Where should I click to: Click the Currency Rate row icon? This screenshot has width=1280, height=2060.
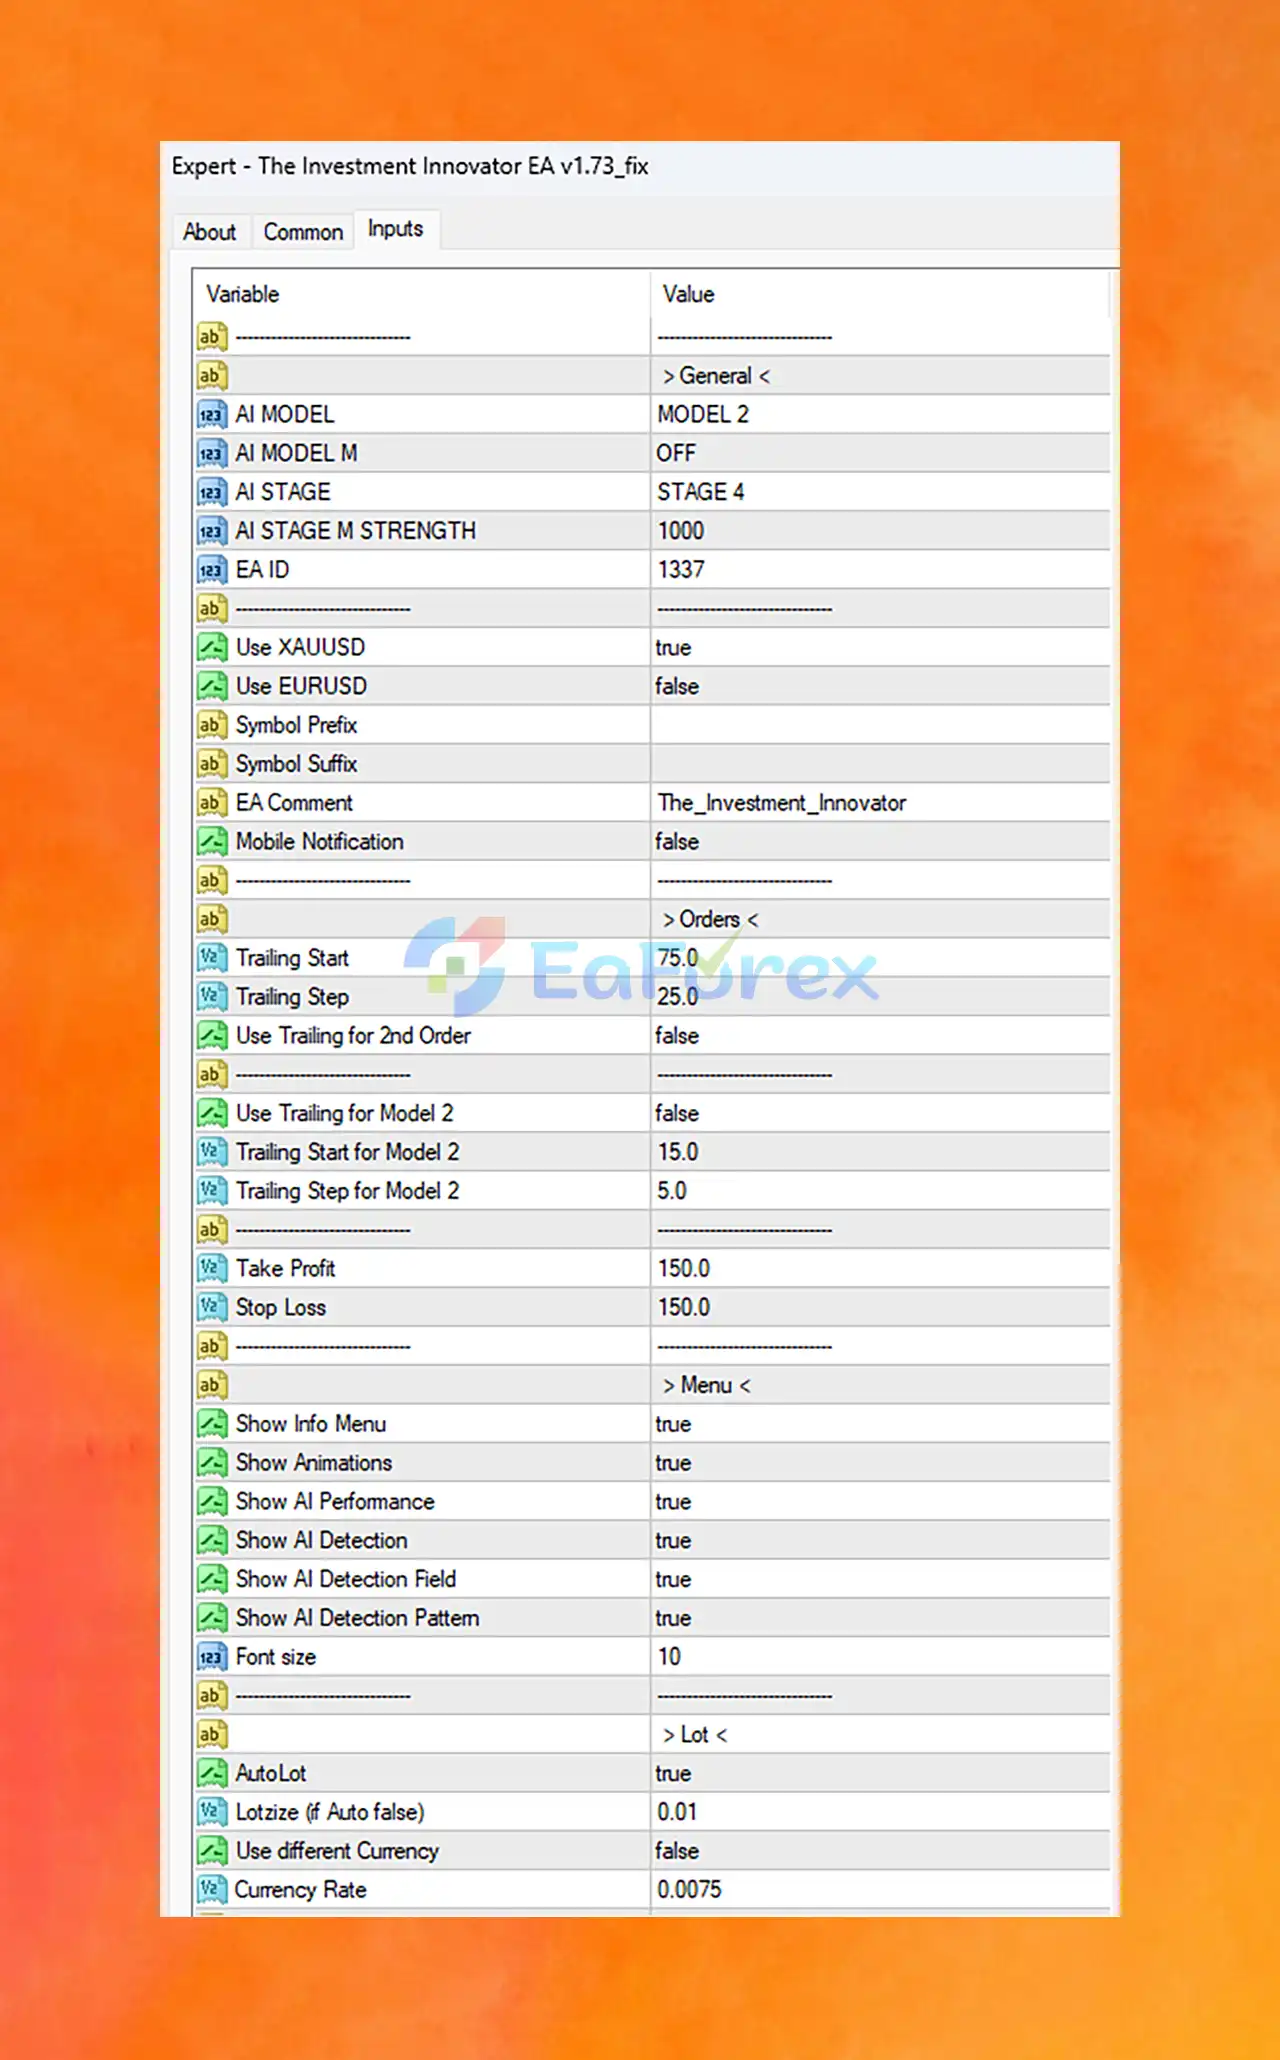(x=212, y=1890)
